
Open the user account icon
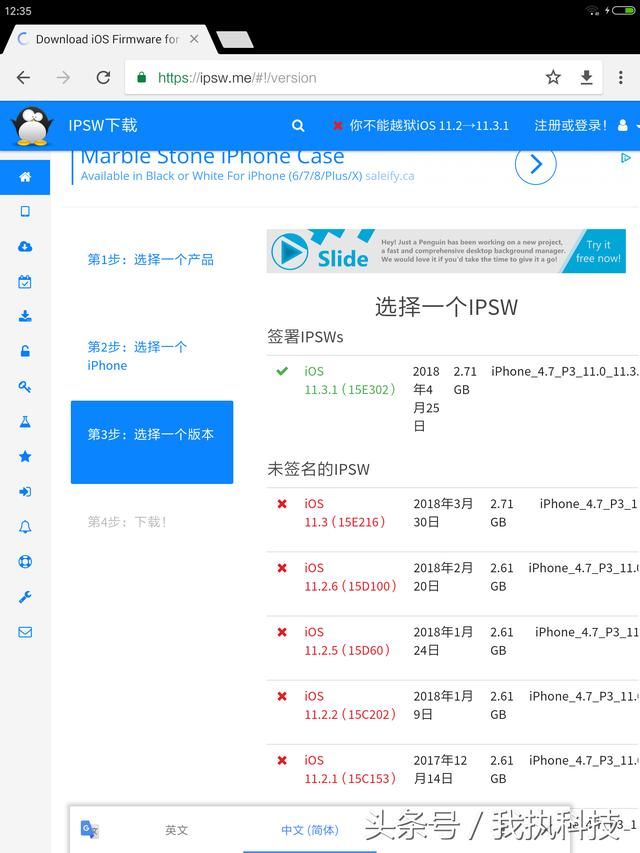click(x=623, y=126)
